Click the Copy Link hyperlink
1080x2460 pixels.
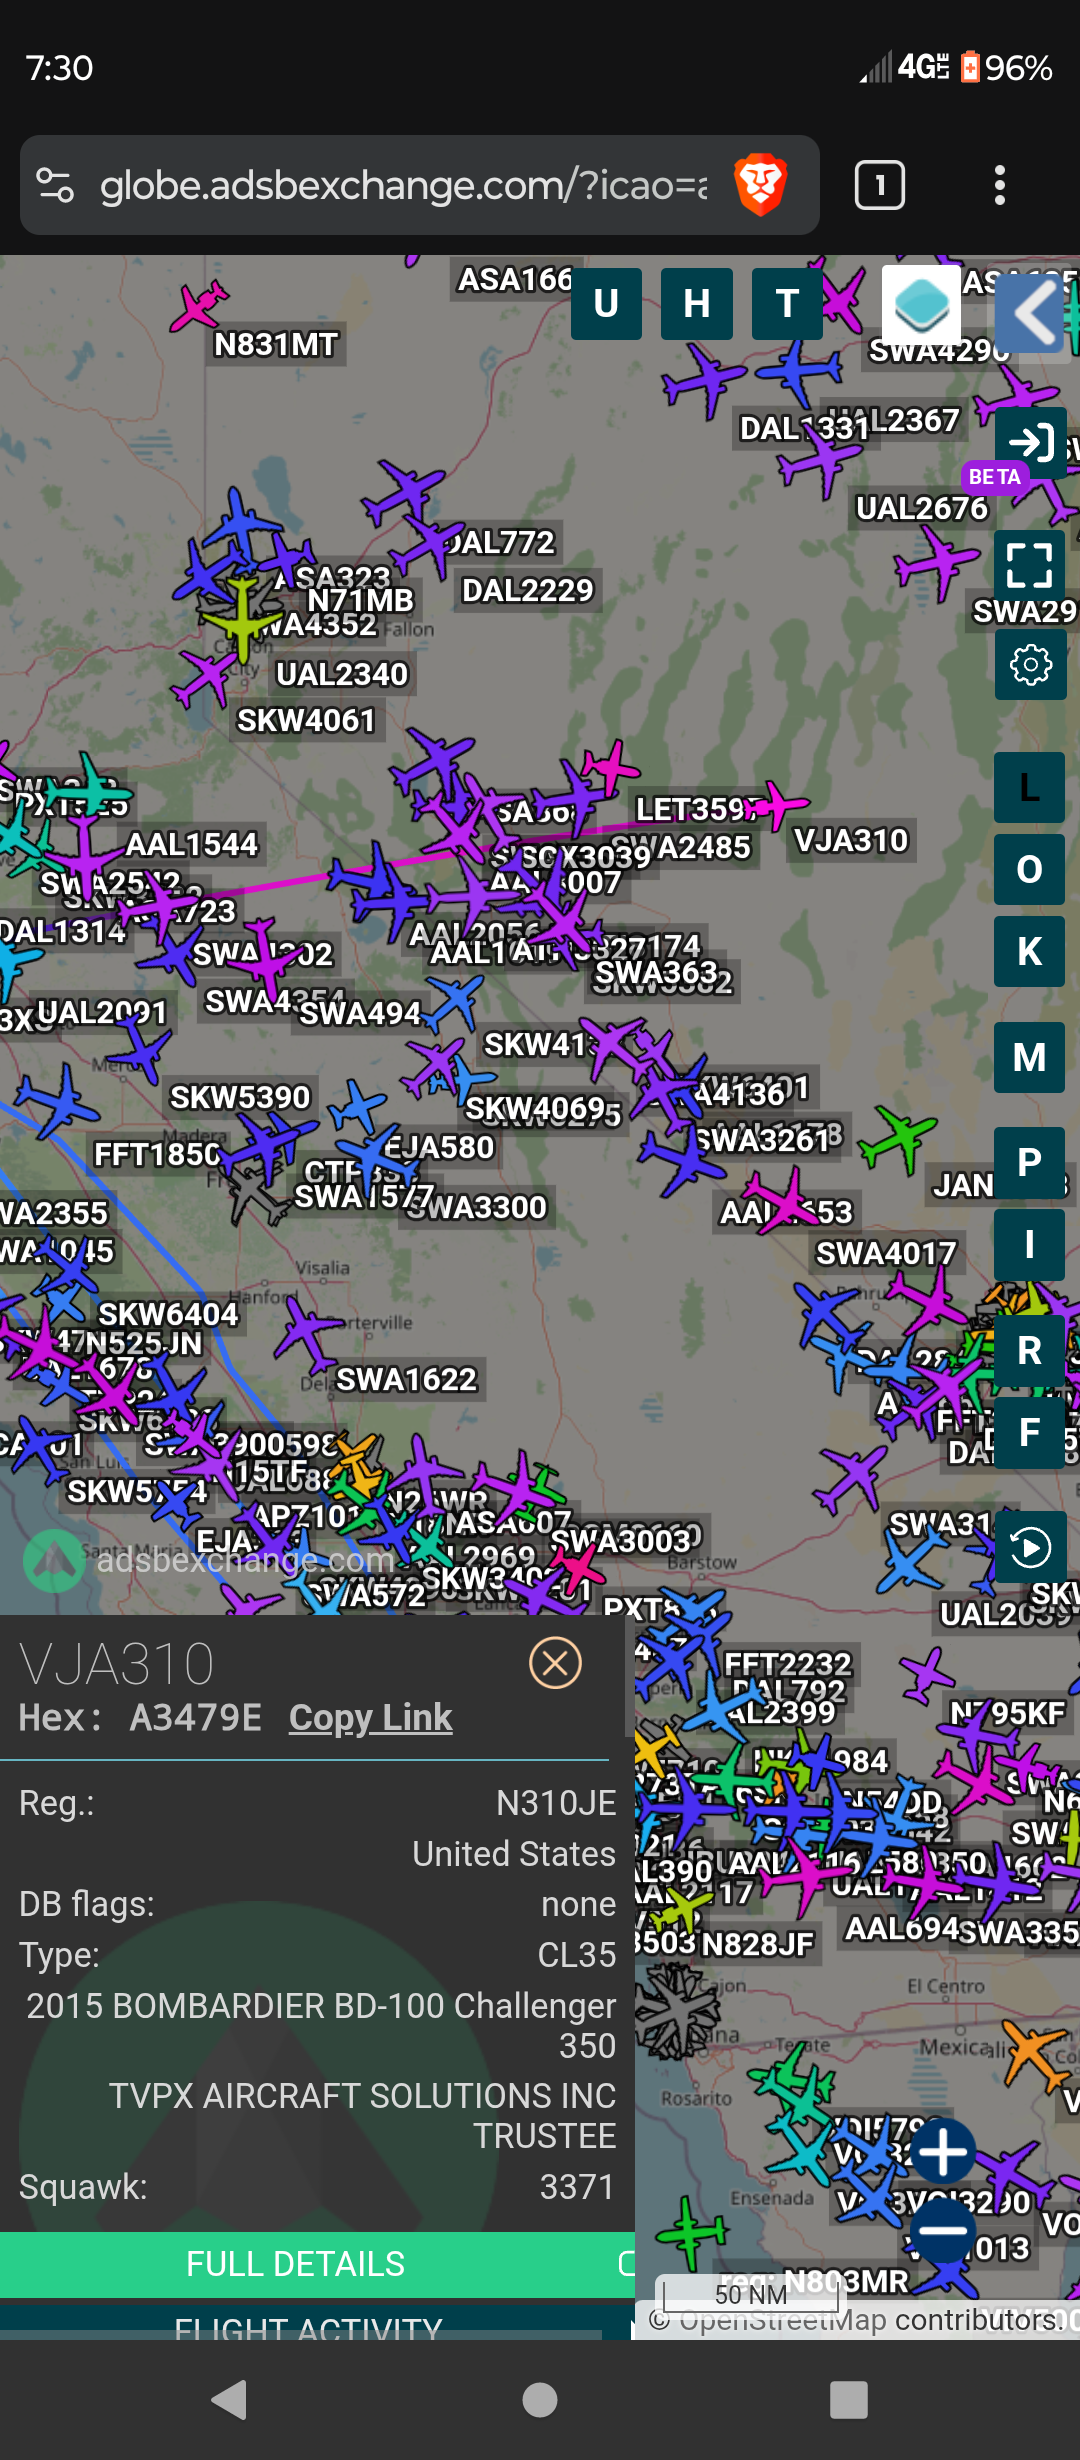(370, 1718)
